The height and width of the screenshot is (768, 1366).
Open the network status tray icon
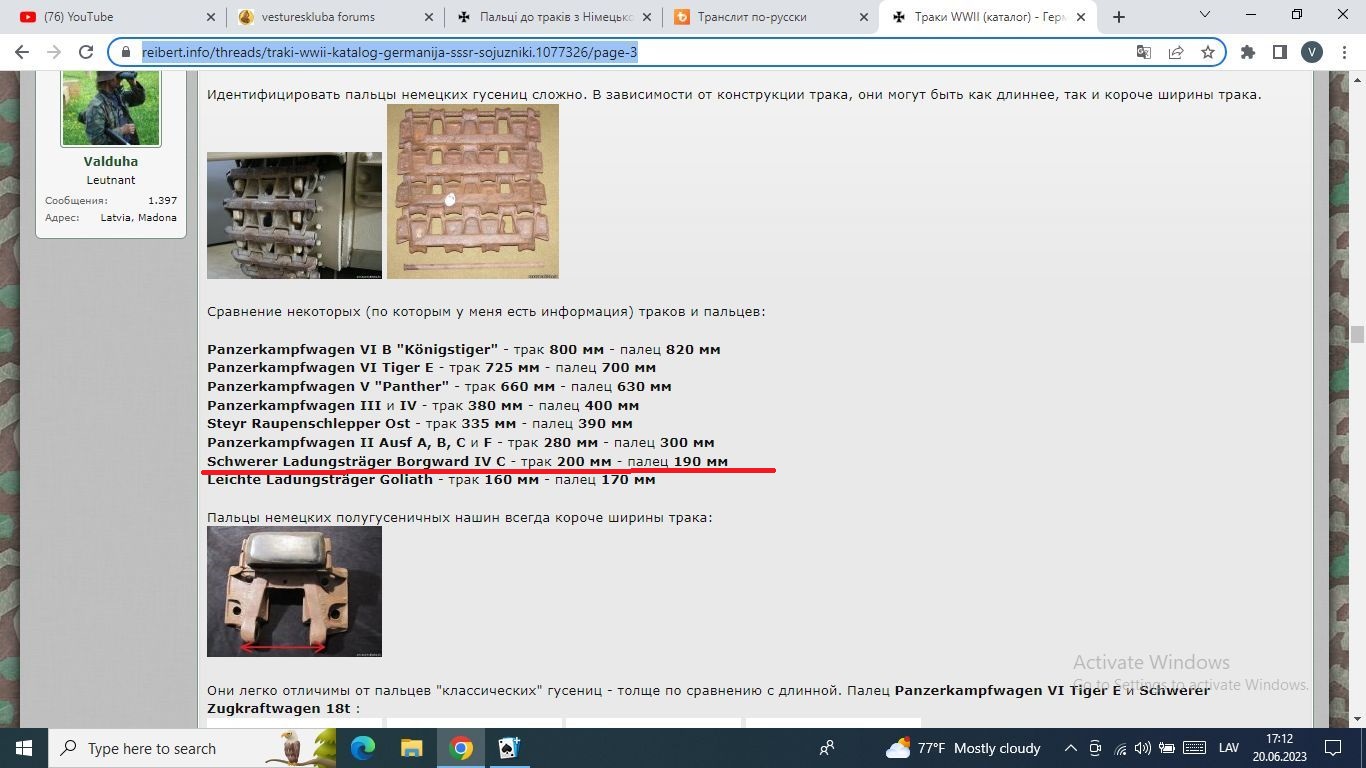tap(1120, 748)
